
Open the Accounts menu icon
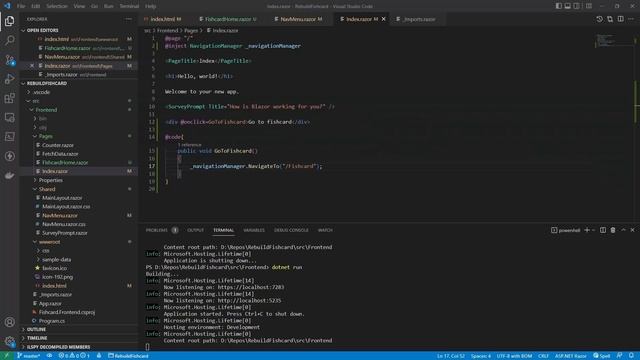pyautogui.click(x=9, y=322)
